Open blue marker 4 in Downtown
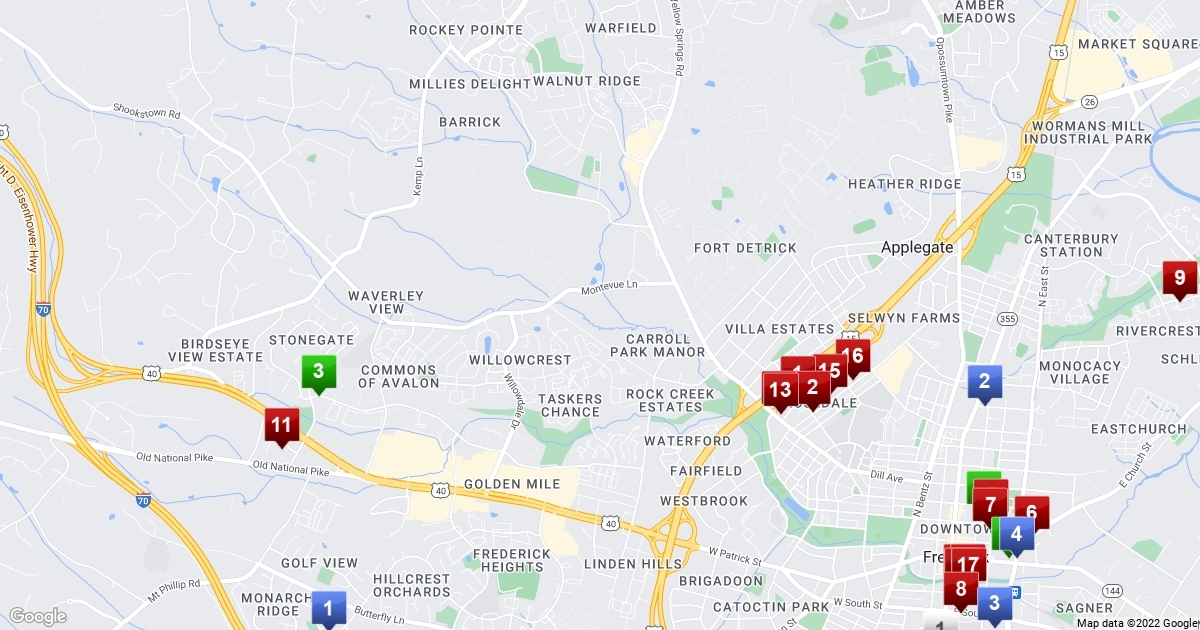Image resolution: width=1200 pixels, height=630 pixels. (1017, 534)
